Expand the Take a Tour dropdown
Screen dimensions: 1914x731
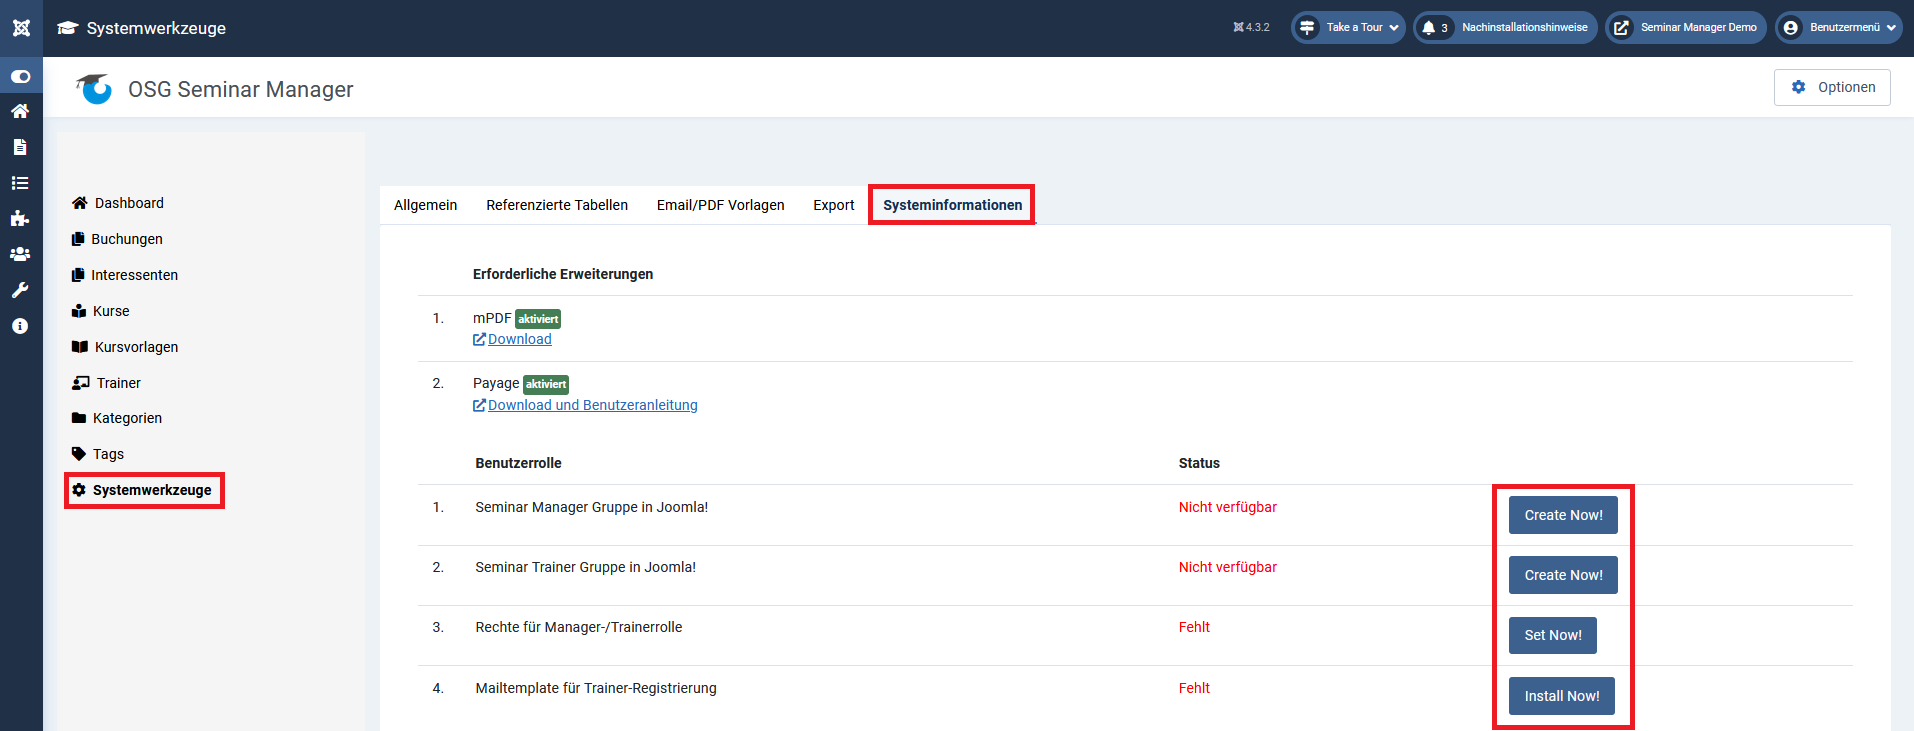click(x=1348, y=28)
